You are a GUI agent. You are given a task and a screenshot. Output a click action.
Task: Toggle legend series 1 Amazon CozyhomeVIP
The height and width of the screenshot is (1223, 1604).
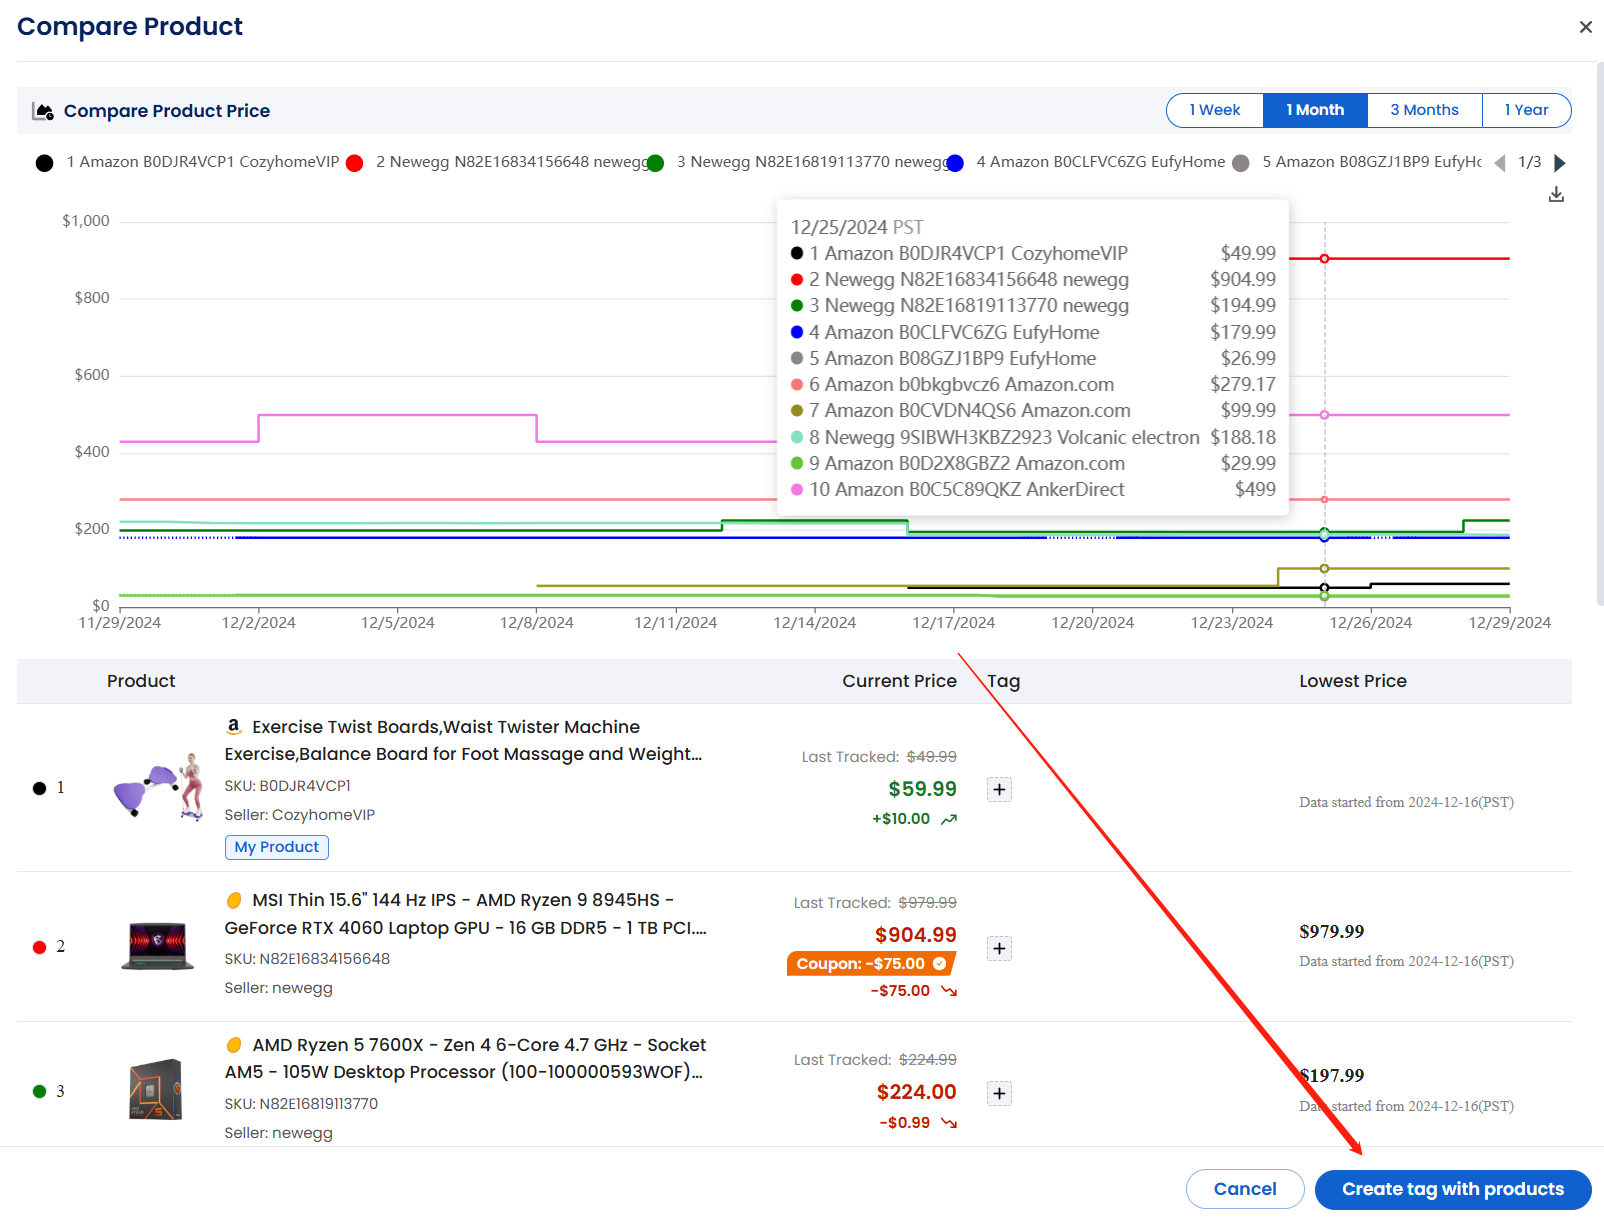(188, 162)
